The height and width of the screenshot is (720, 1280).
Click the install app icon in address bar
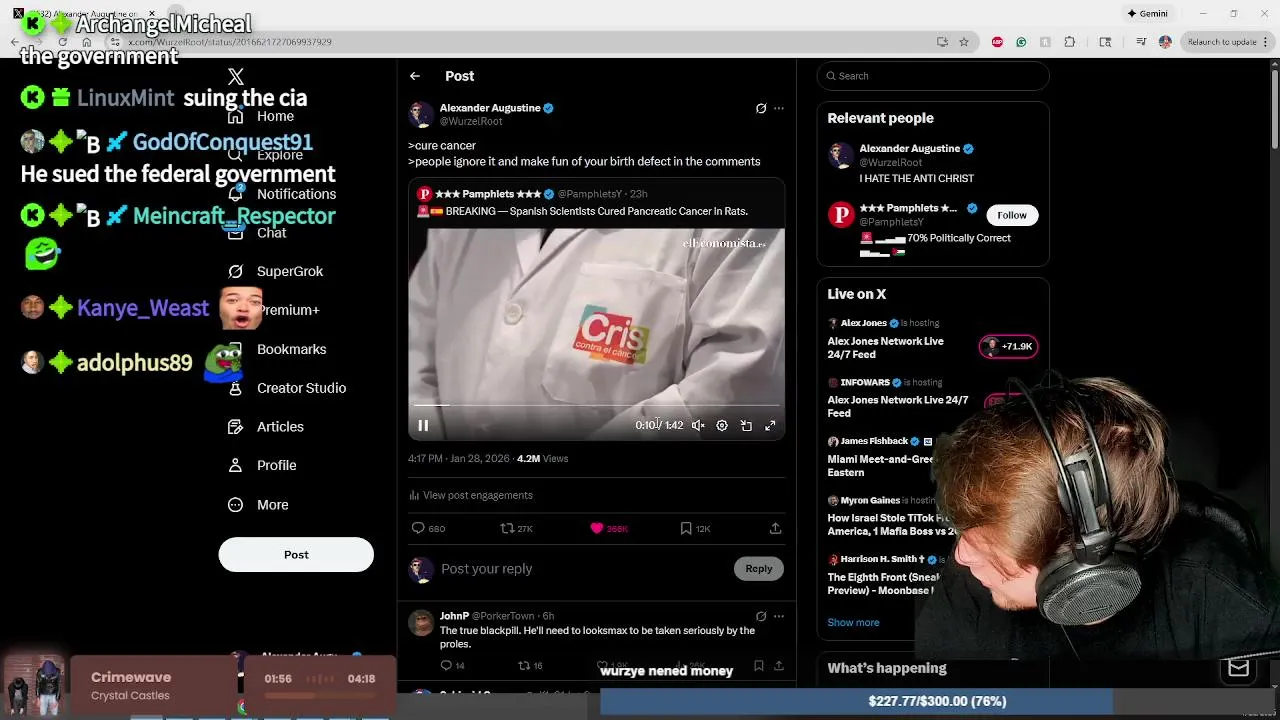point(942,42)
